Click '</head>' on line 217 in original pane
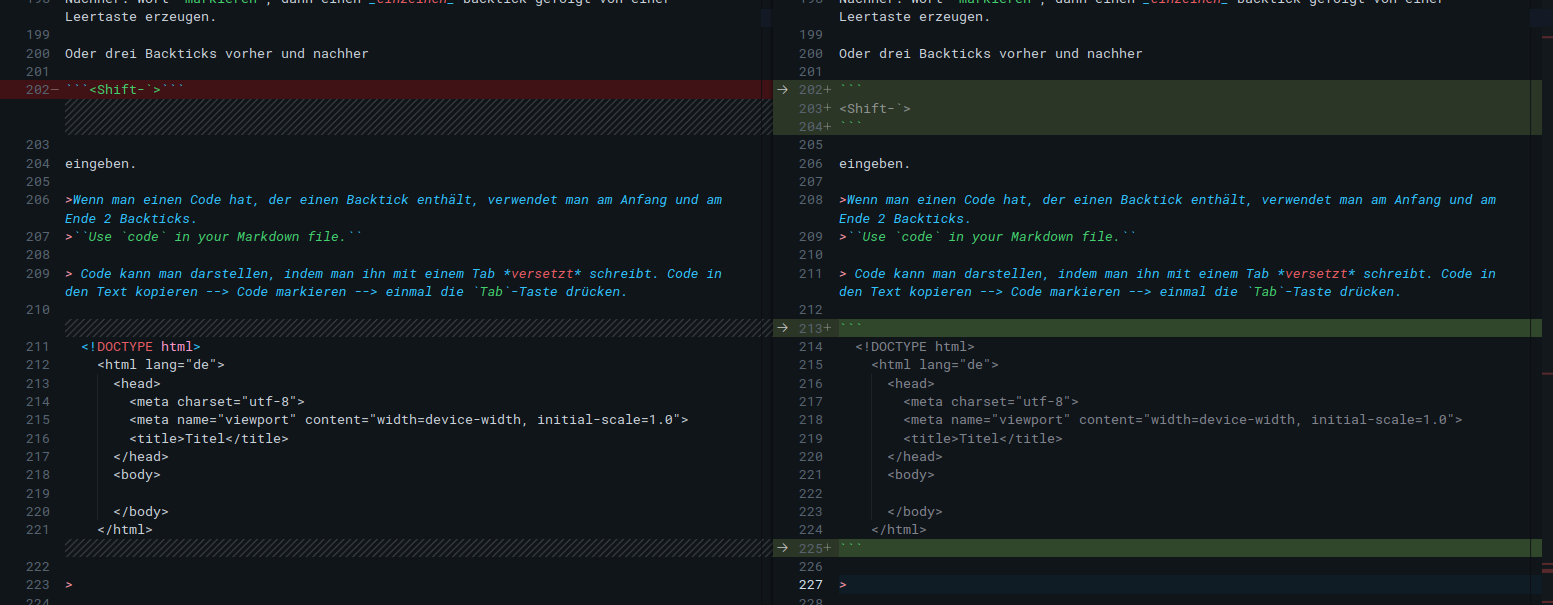The width and height of the screenshot is (1553, 605). click(x=141, y=457)
